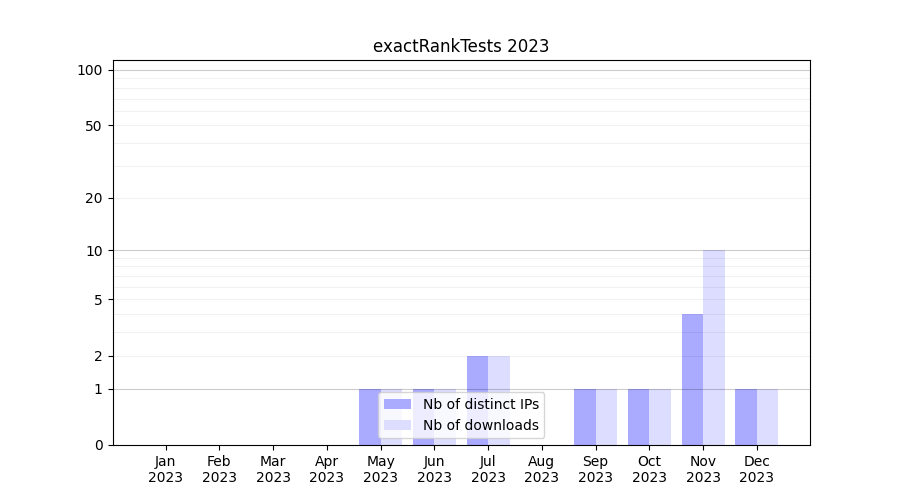Click the "50" y-axis tick label

(x=94, y=126)
